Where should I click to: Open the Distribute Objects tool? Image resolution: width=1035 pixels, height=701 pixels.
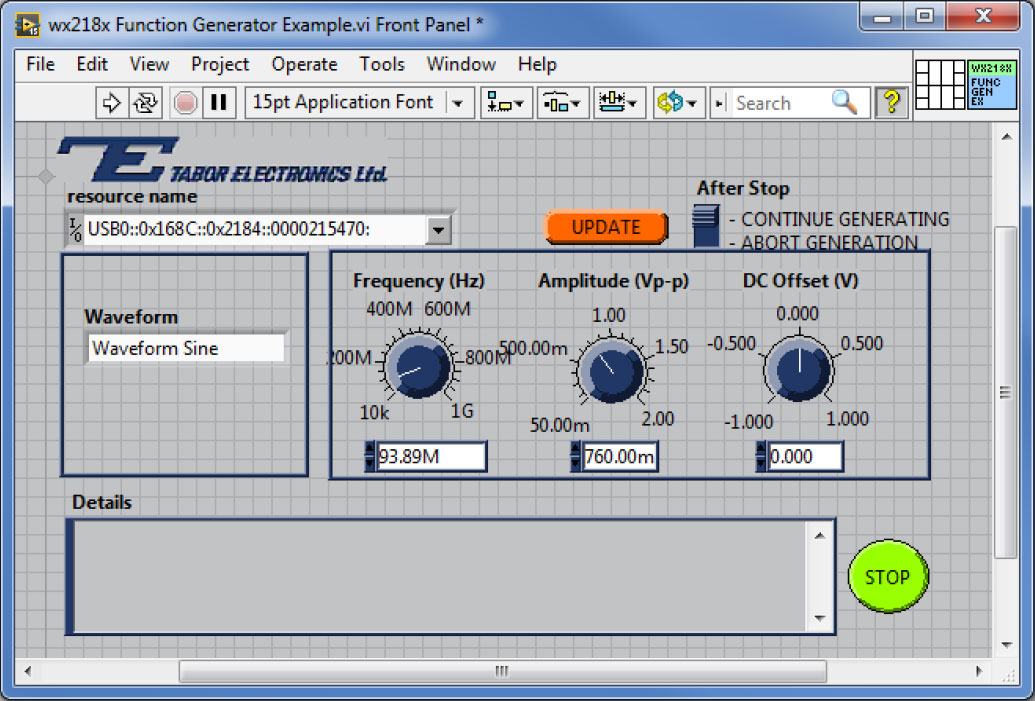(562, 102)
